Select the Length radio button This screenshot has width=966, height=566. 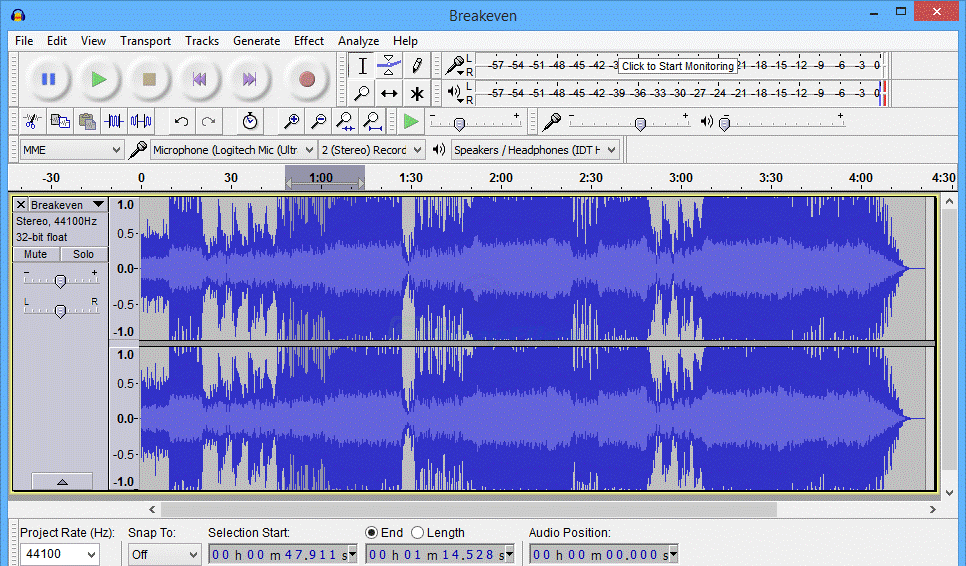click(x=417, y=533)
